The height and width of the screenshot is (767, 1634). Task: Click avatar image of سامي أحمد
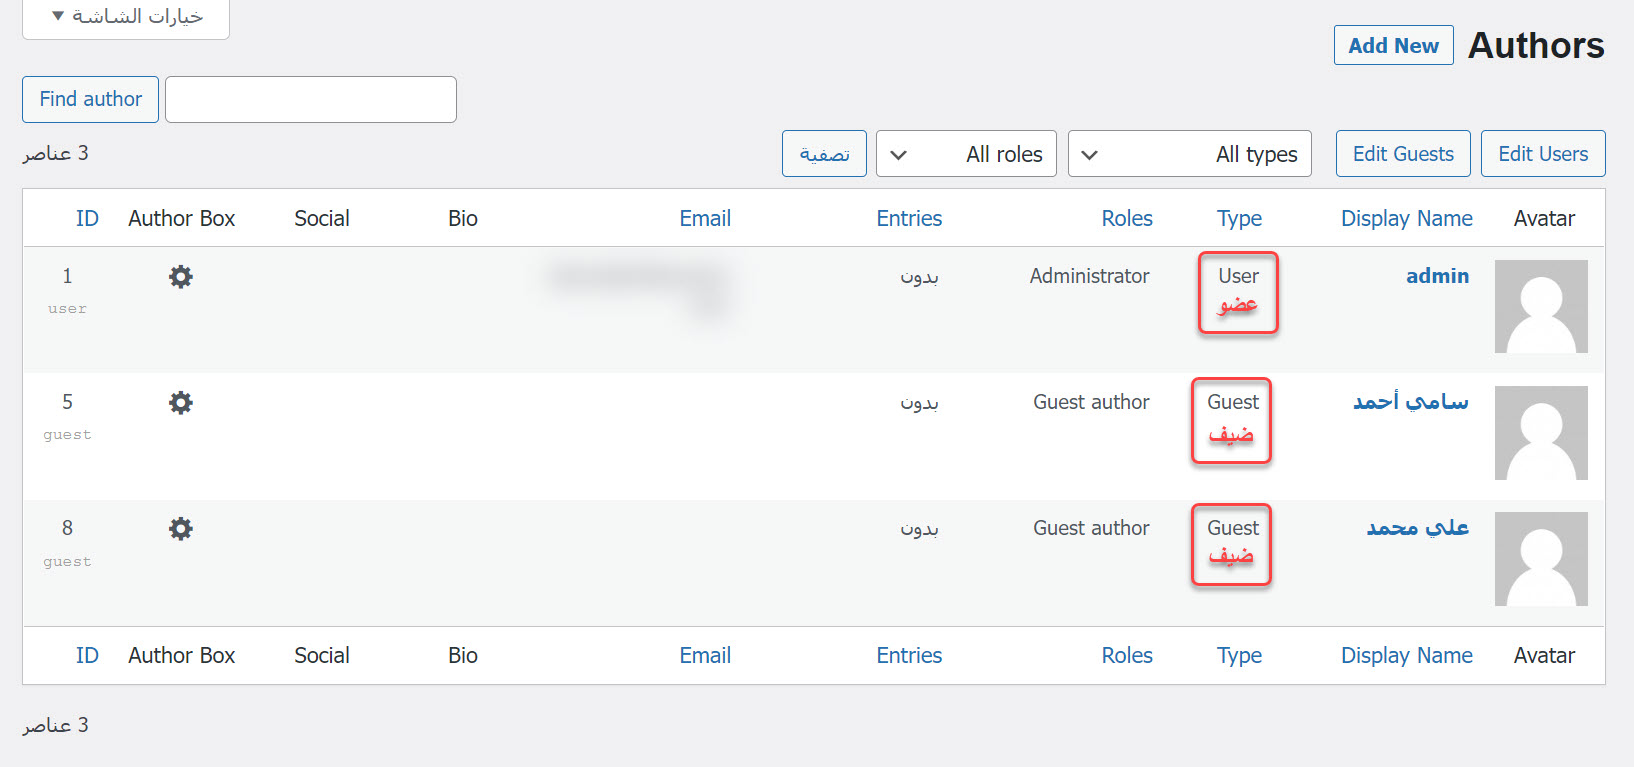click(x=1540, y=433)
